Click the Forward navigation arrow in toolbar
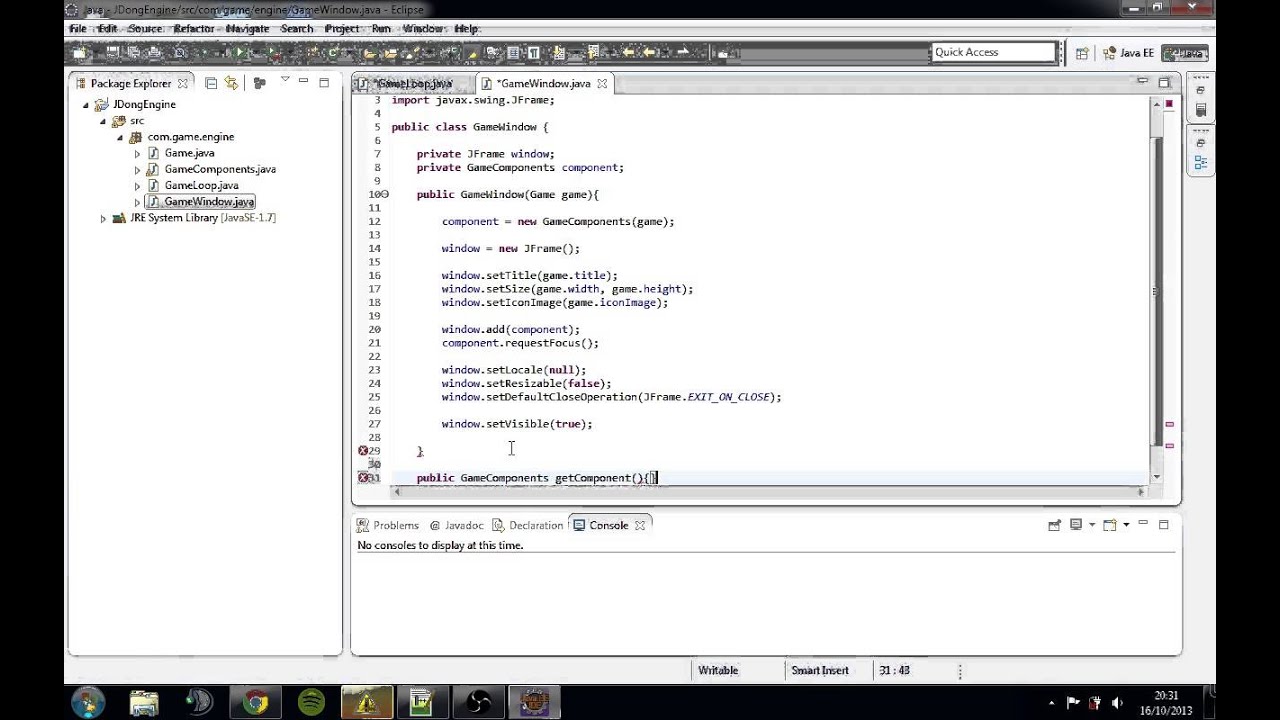The width and height of the screenshot is (1280, 720). click(x=683, y=52)
